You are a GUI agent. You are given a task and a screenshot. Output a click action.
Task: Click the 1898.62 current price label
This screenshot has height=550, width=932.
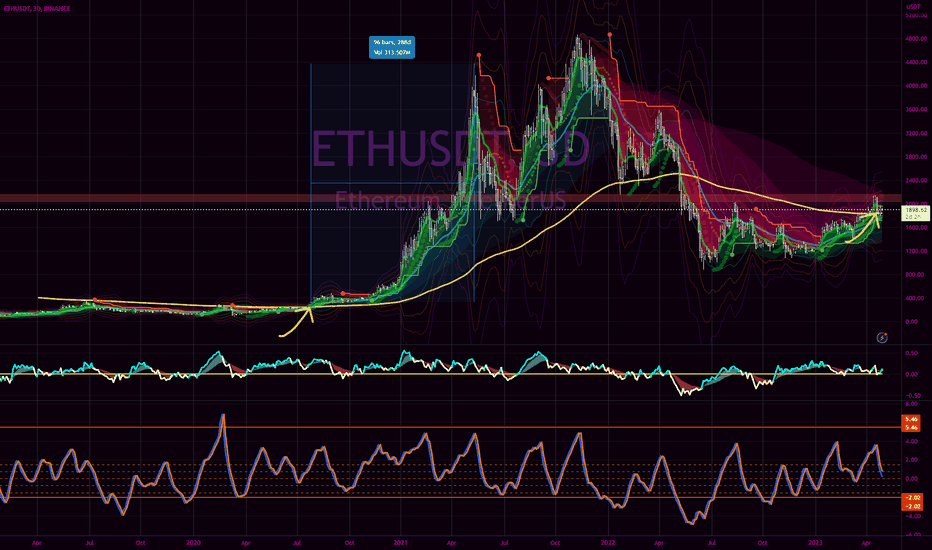point(915,213)
